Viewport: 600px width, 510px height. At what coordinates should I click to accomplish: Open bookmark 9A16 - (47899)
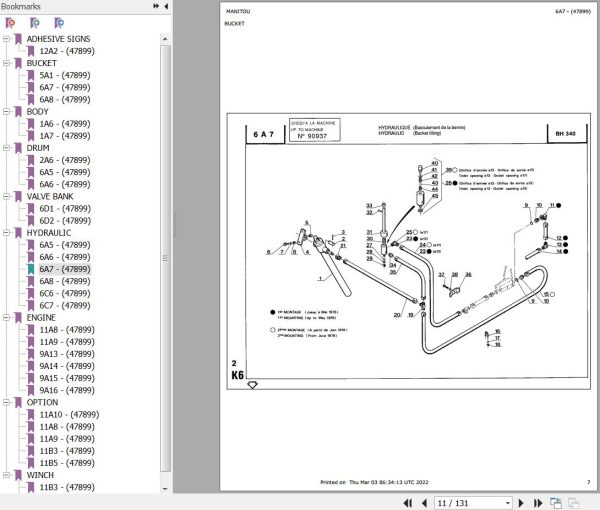pos(67,390)
